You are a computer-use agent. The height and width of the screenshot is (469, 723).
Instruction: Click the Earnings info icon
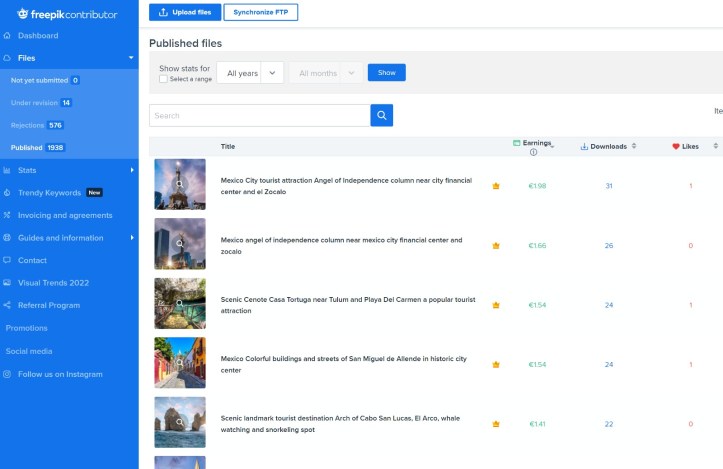(533, 153)
